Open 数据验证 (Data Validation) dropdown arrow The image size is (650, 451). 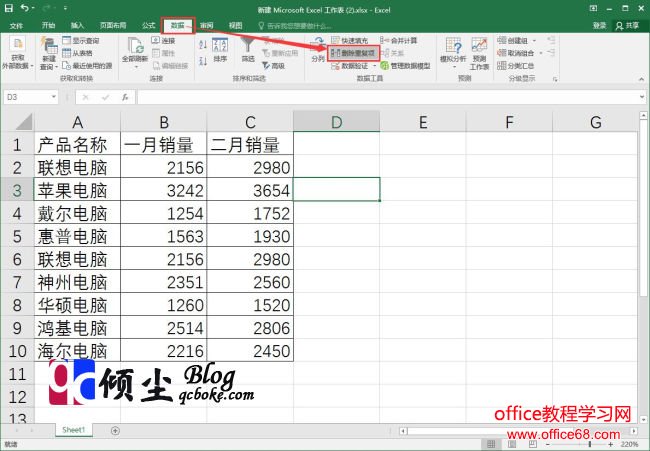(x=374, y=66)
